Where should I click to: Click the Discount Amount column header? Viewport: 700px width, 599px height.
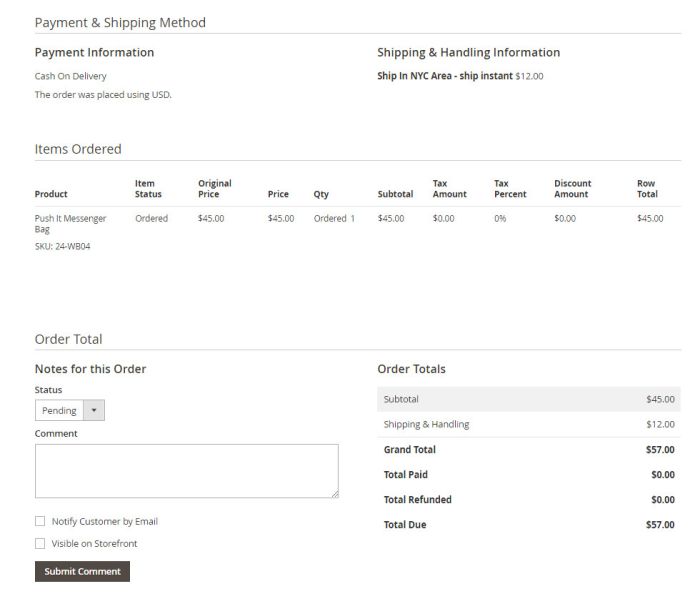pyautogui.click(x=573, y=188)
